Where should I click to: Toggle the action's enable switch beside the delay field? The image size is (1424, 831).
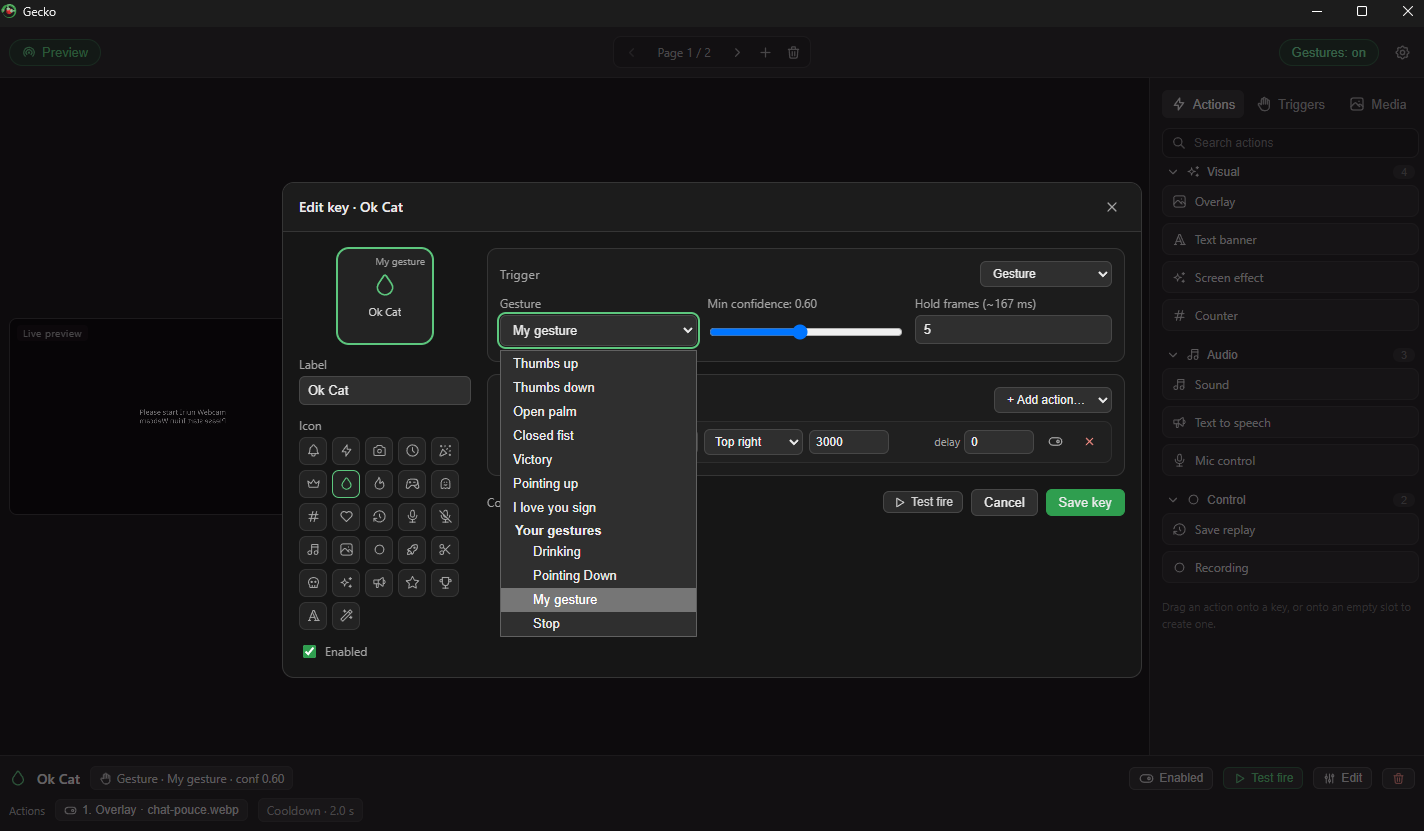1055,442
